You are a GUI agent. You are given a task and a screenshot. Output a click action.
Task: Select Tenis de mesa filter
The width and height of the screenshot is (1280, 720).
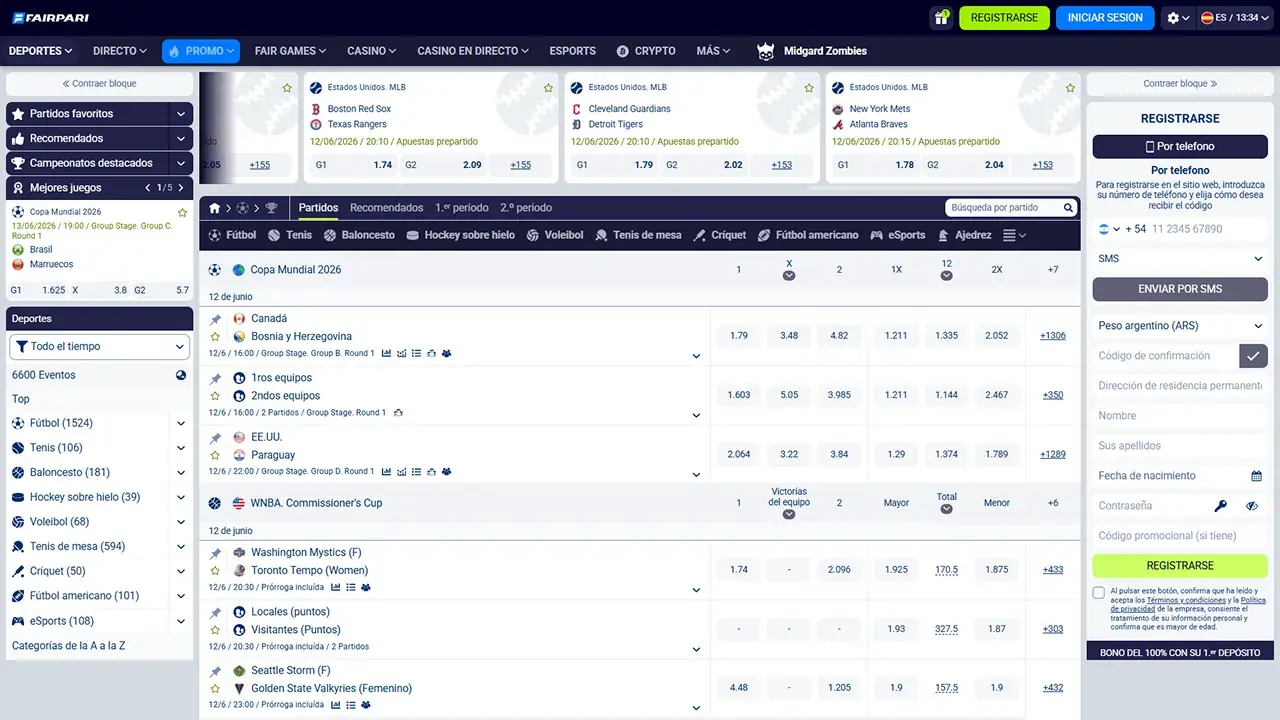tap(638, 235)
